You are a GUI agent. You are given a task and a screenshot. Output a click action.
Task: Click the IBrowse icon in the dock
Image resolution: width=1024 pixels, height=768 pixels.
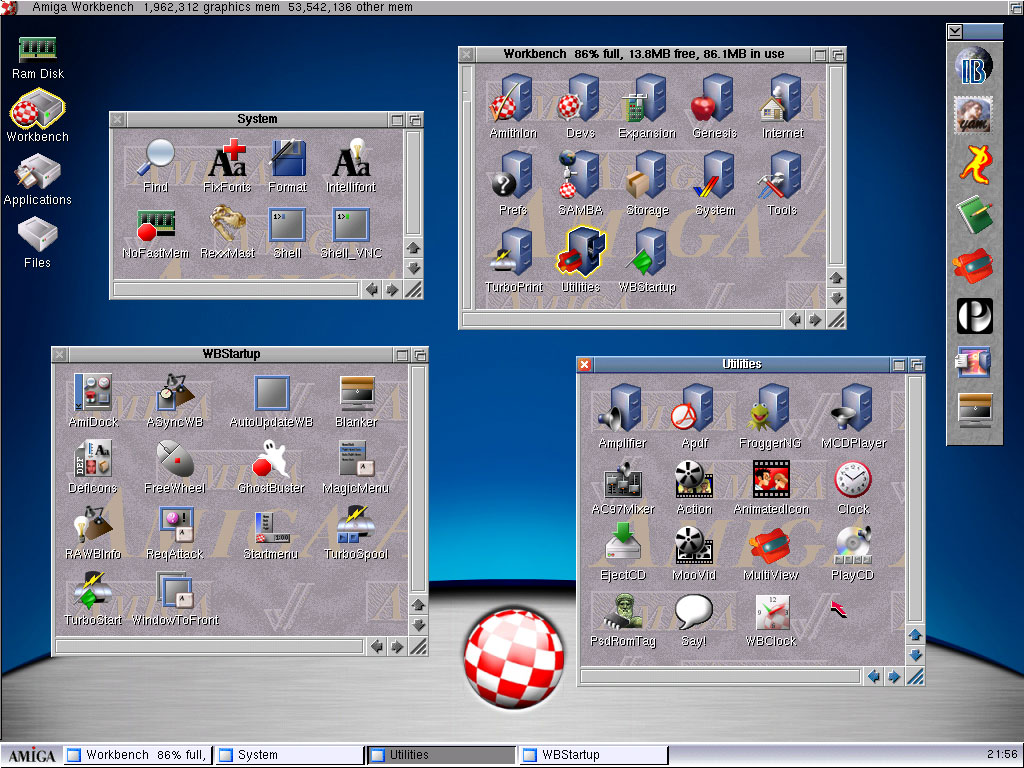coord(974,67)
